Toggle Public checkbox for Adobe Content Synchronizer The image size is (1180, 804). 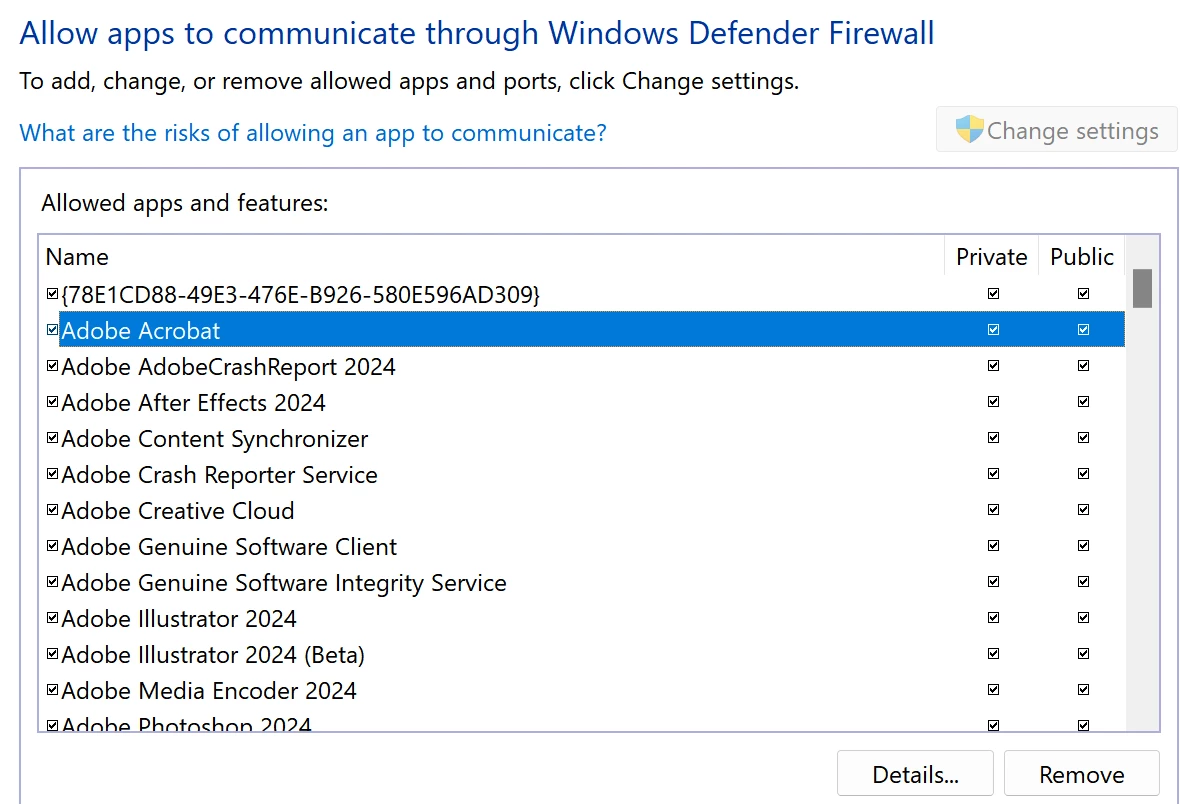point(1084,437)
